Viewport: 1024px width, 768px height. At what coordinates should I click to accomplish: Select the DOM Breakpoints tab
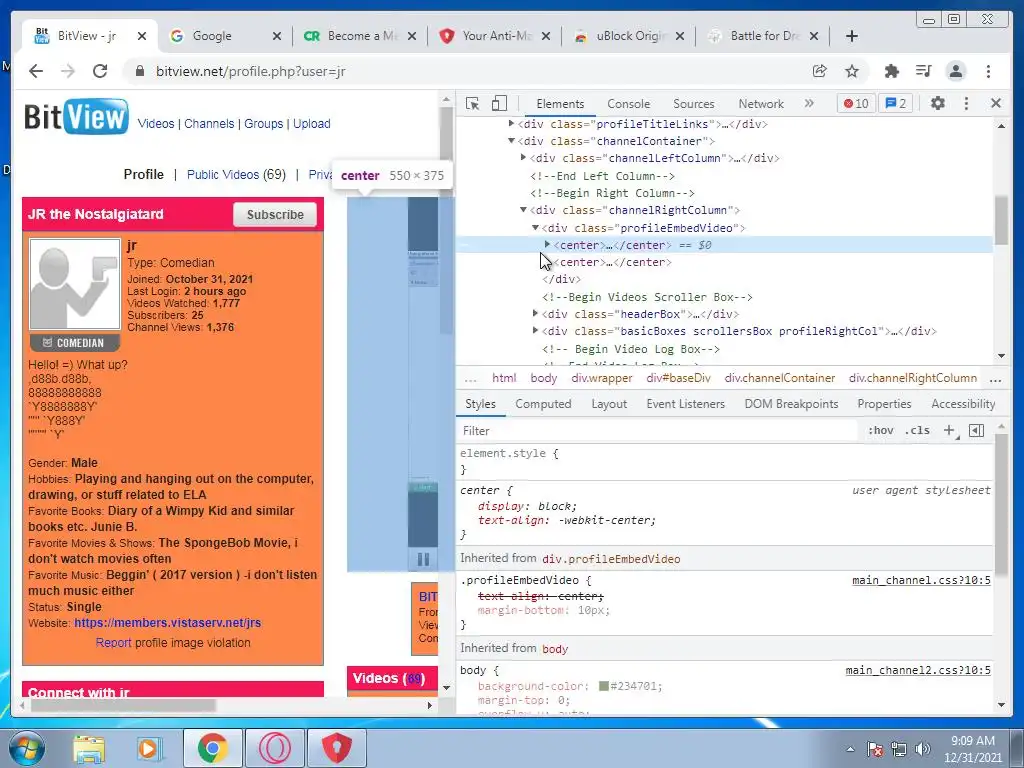point(791,404)
